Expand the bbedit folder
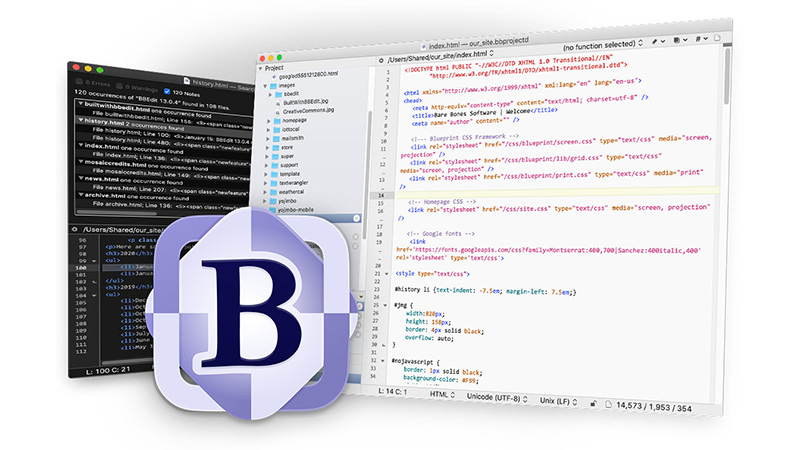800x450 pixels. [x=270, y=95]
